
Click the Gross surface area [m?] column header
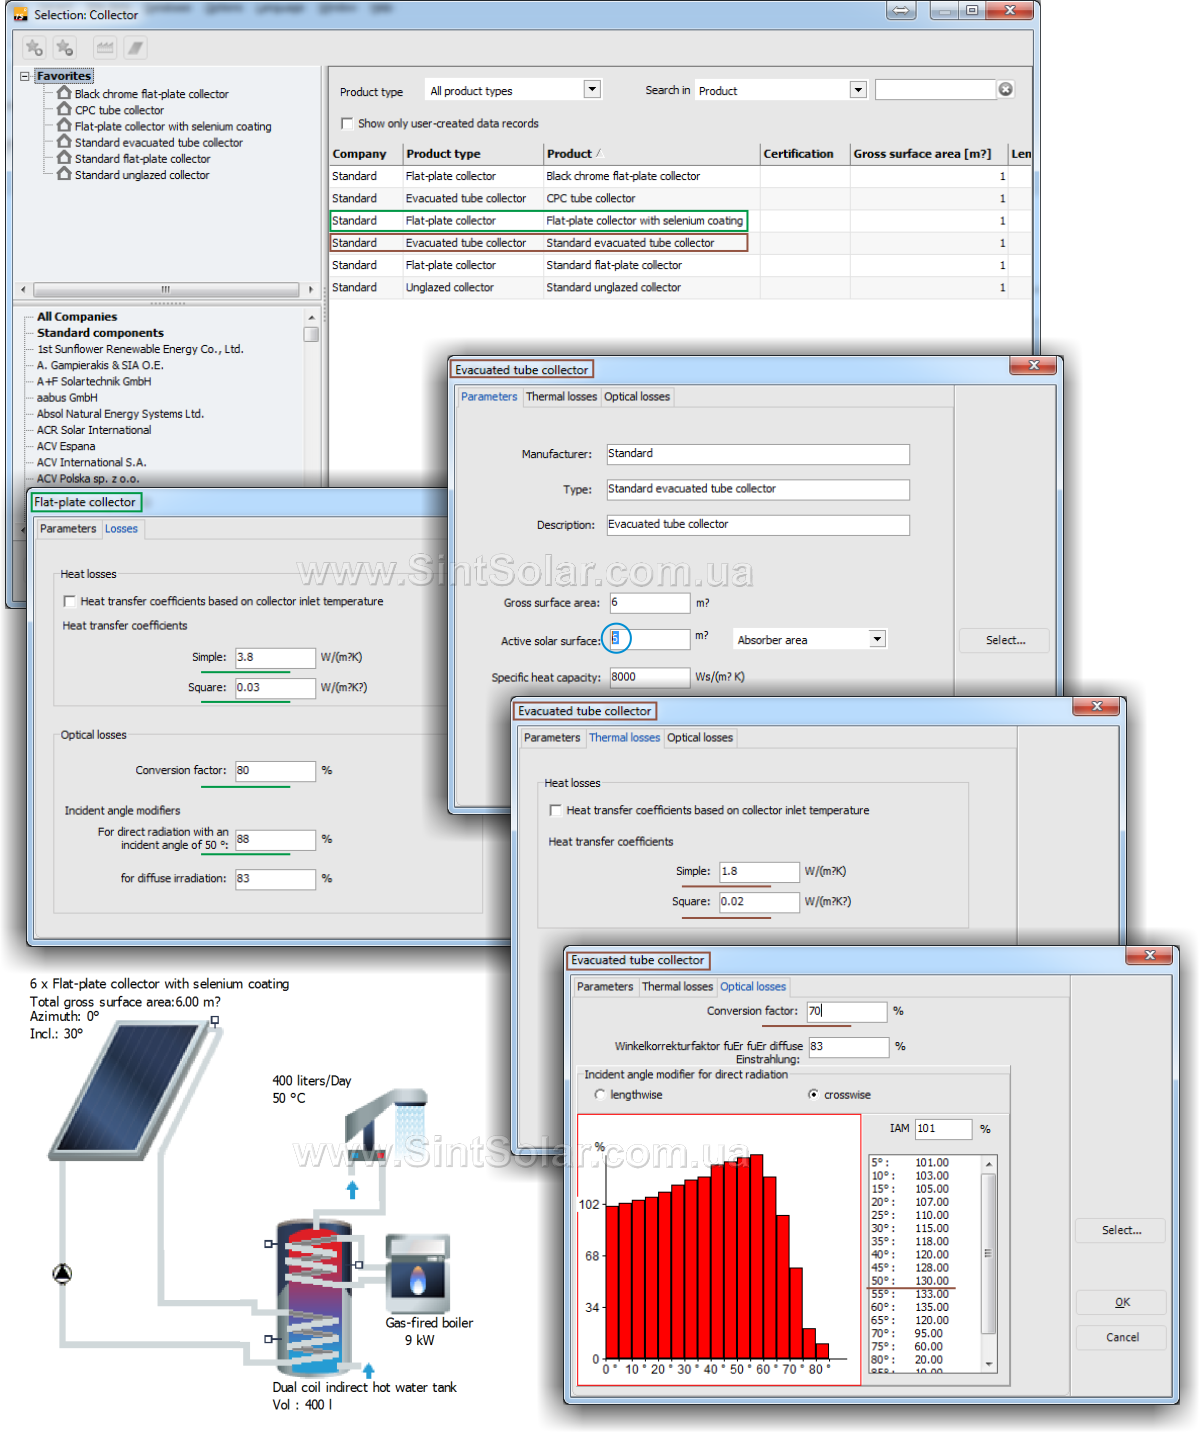pos(928,154)
